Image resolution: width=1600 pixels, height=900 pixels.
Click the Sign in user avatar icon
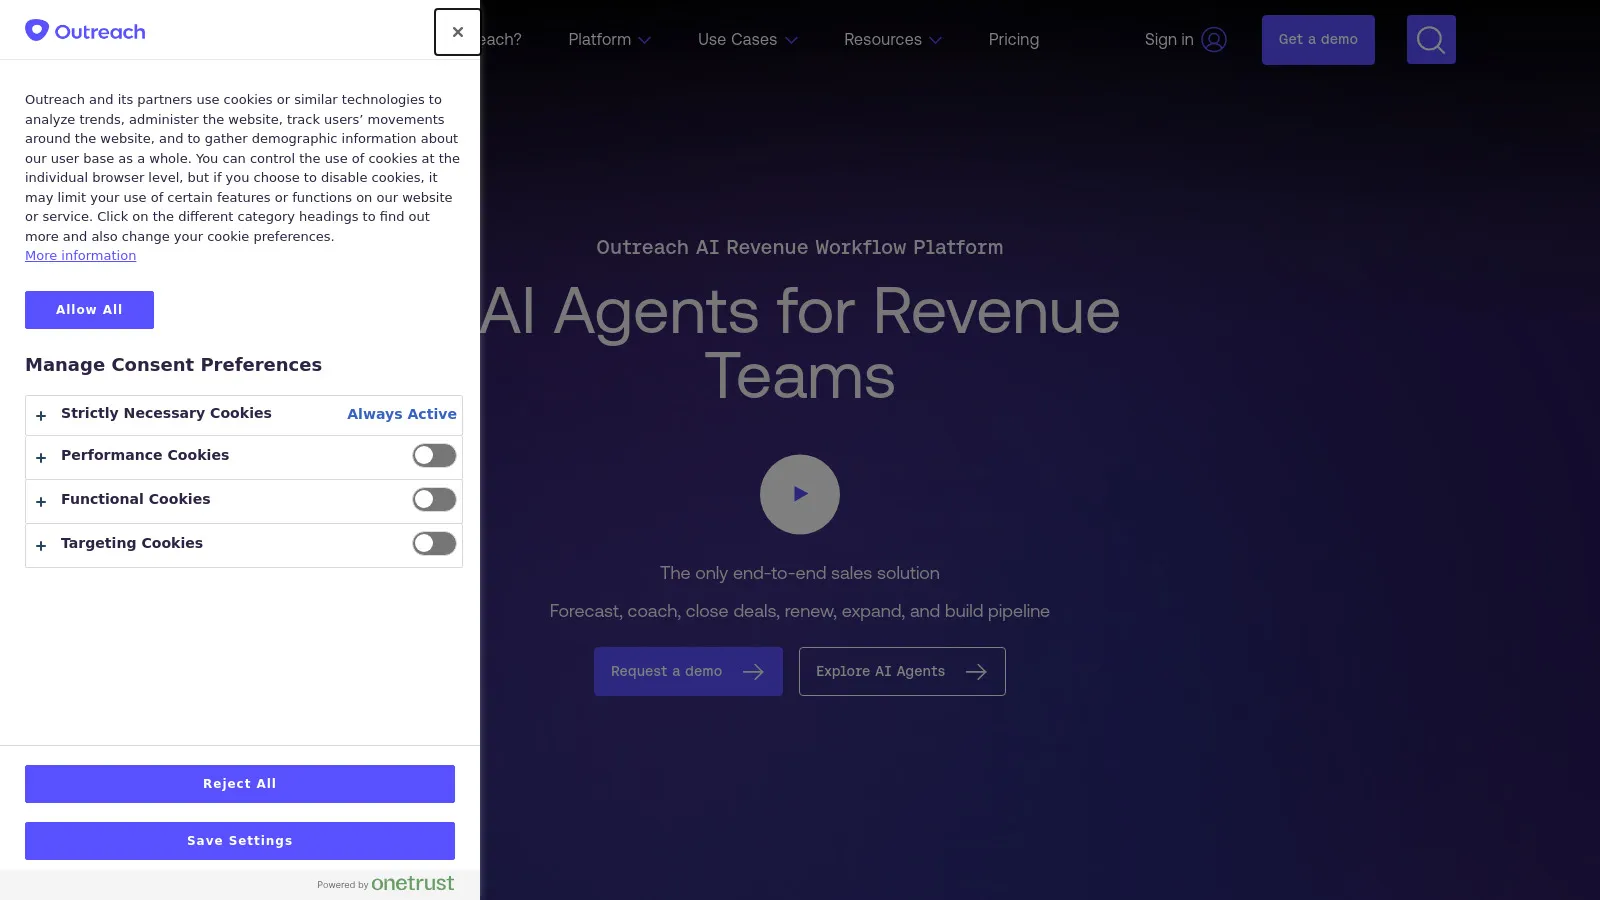[1213, 40]
